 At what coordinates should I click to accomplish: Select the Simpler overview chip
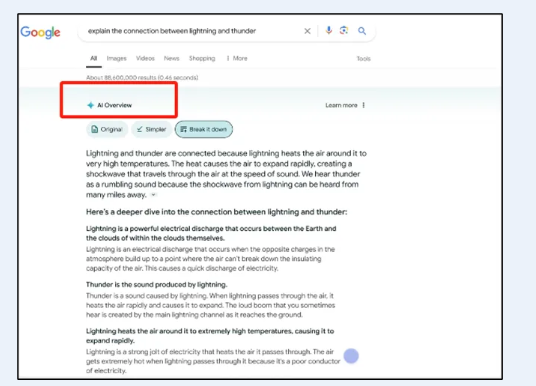coord(151,129)
